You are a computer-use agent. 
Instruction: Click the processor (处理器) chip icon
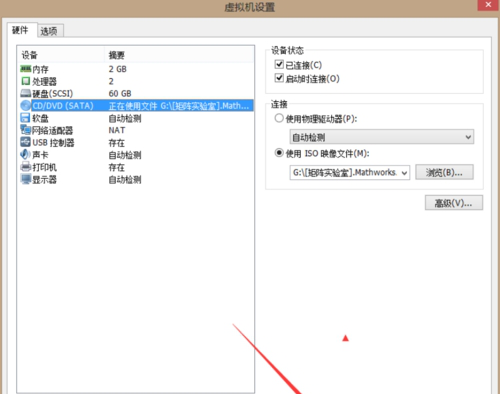(x=26, y=81)
